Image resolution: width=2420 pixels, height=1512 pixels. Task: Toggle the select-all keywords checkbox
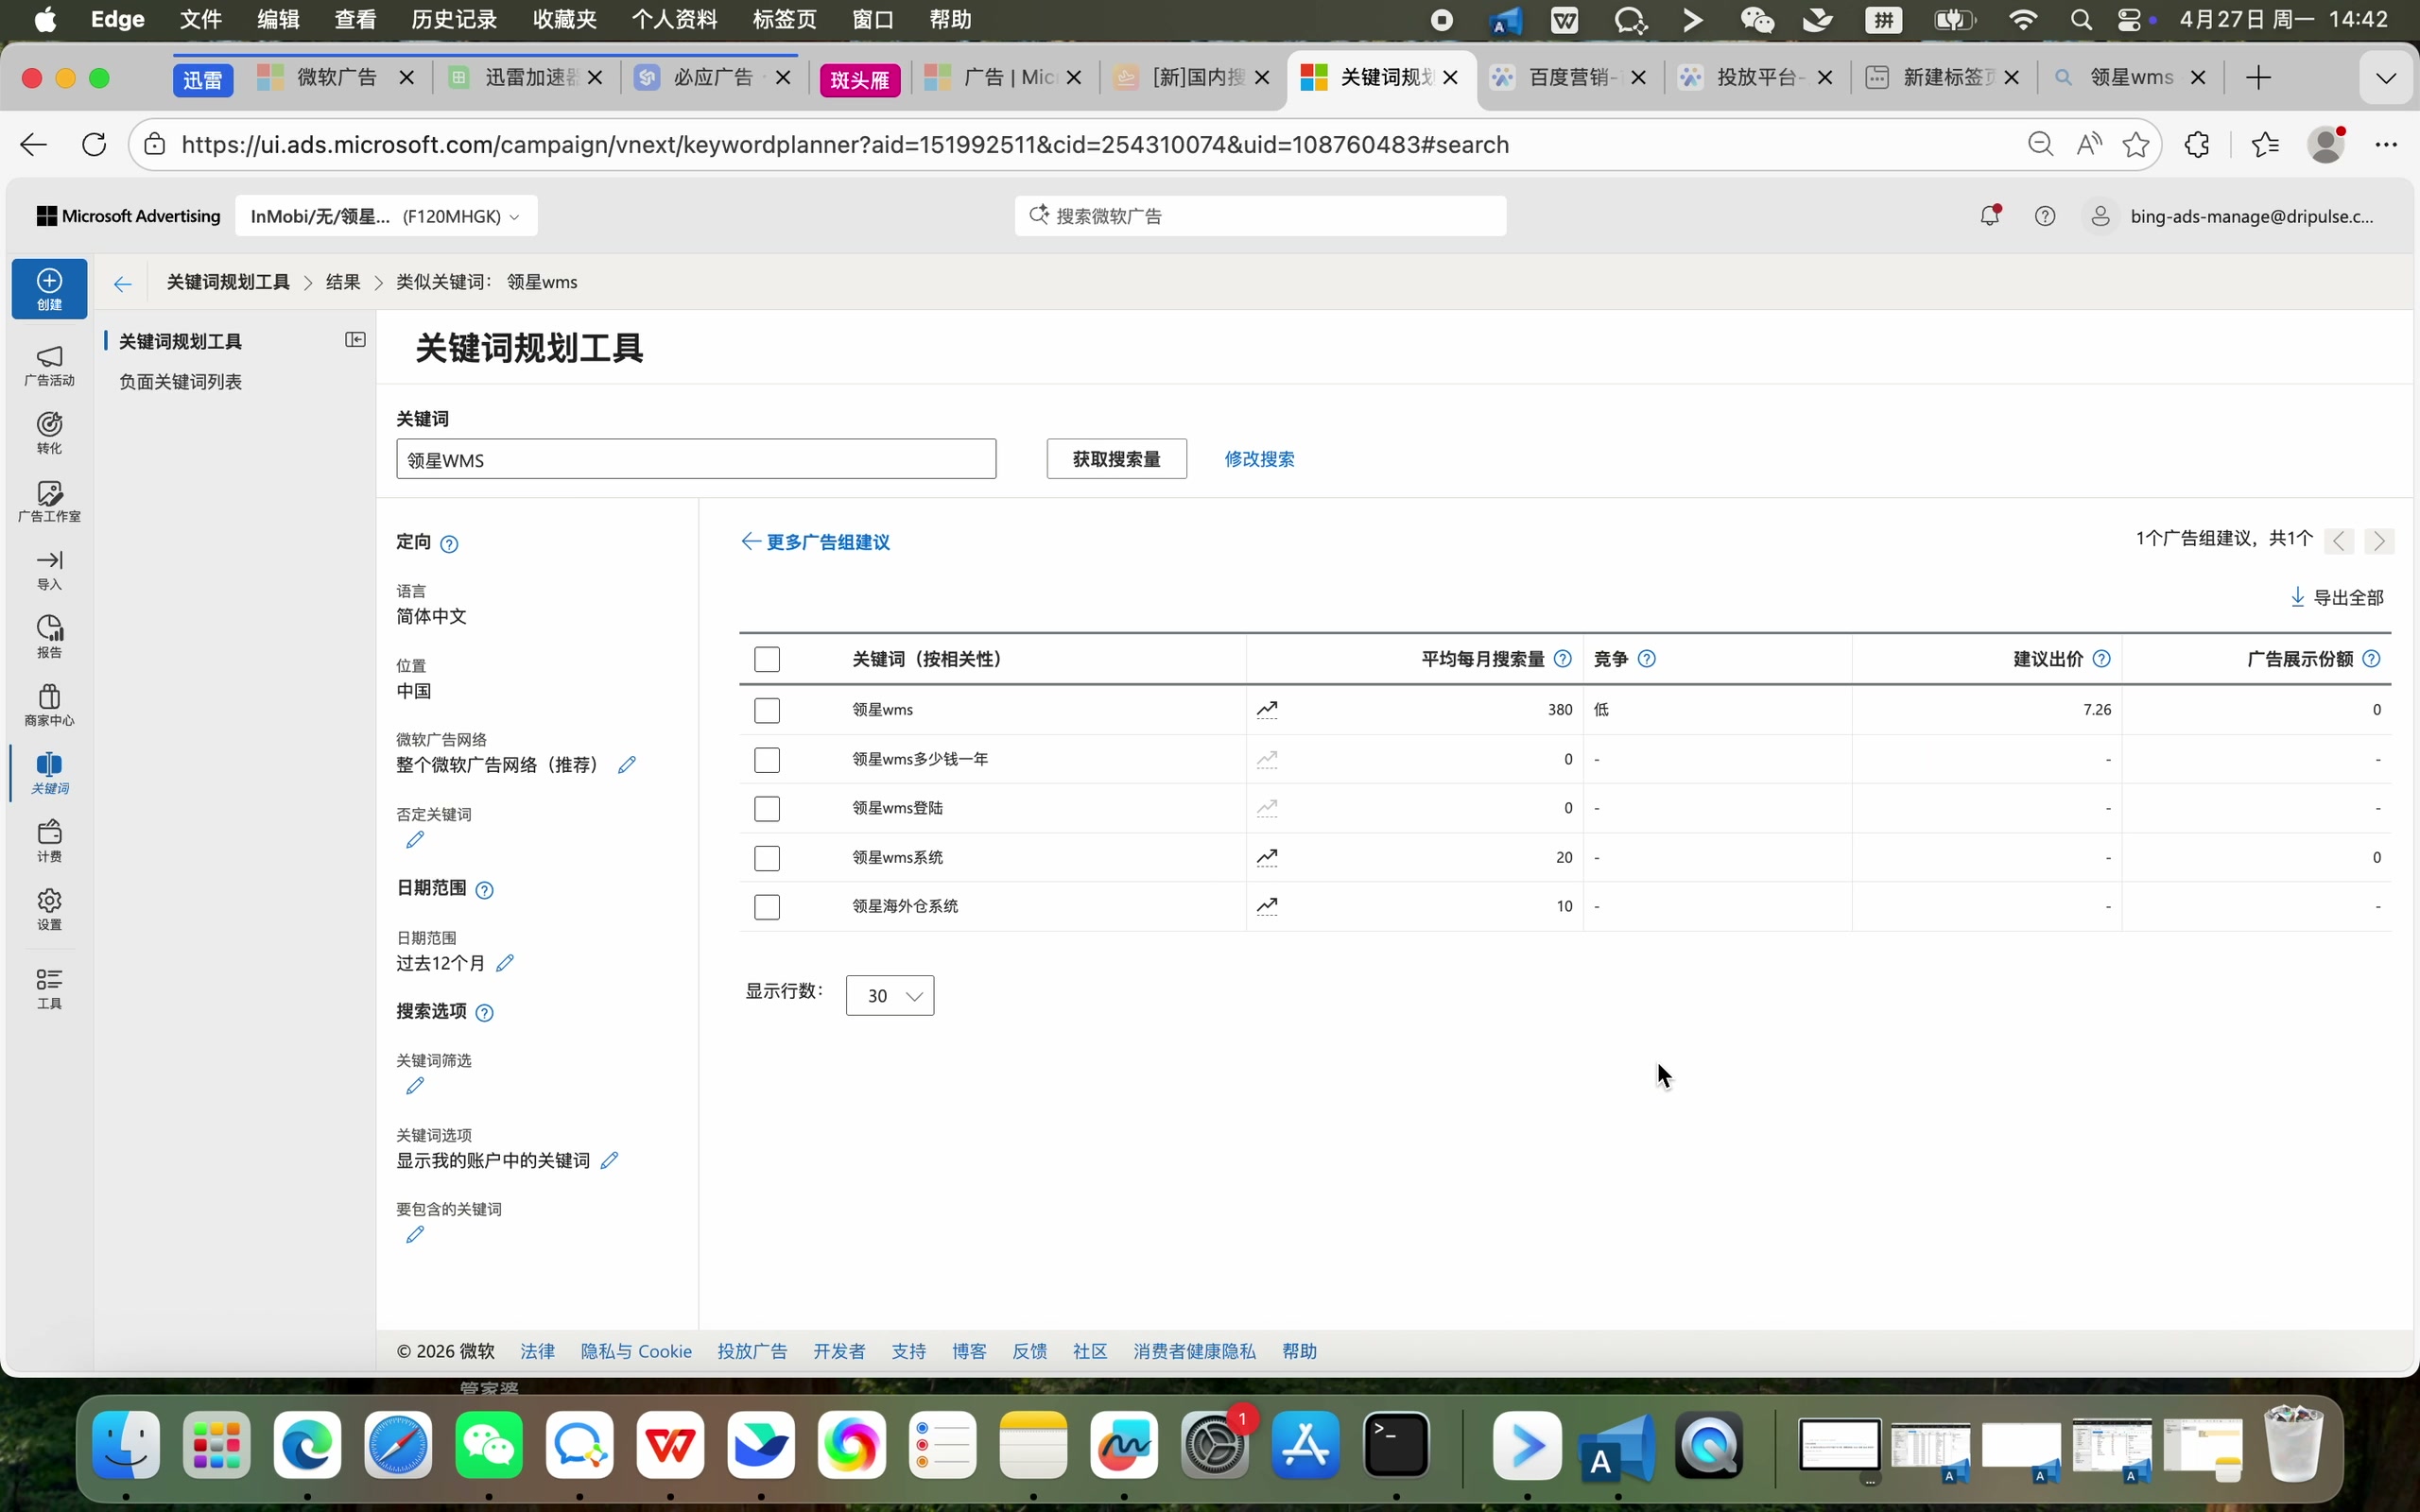[767, 660]
